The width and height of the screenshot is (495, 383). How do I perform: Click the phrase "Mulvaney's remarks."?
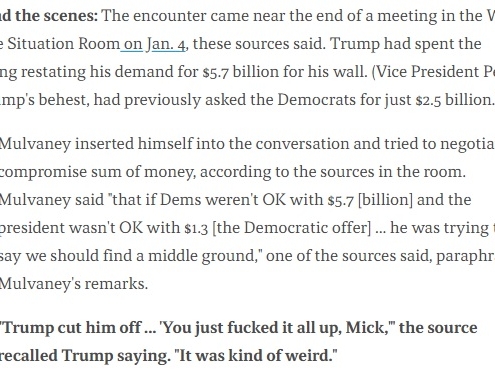74,284
